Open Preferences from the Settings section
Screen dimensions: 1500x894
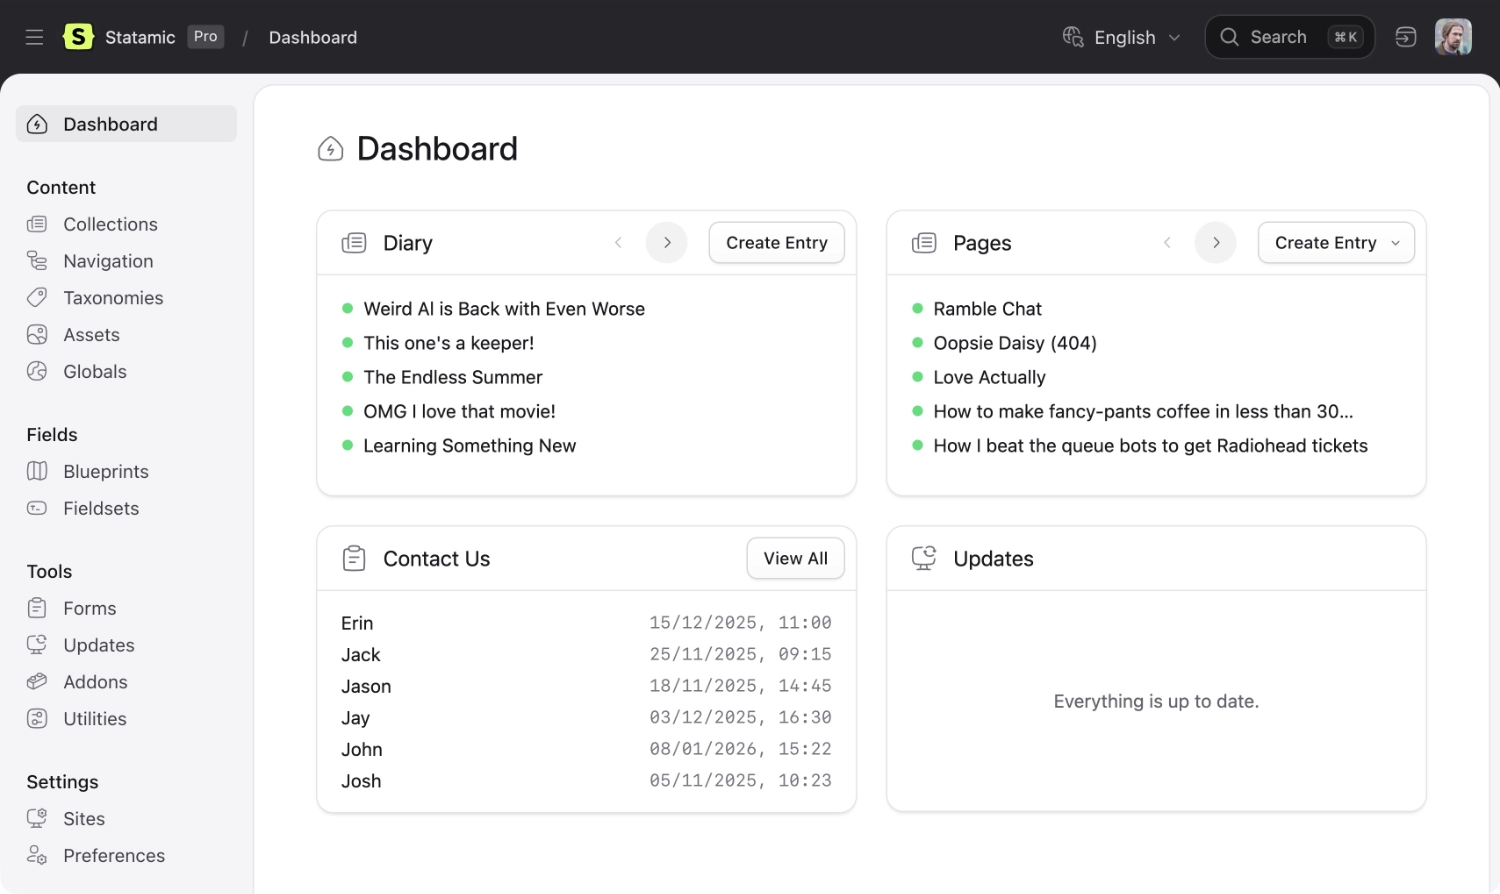click(x=113, y=855)
